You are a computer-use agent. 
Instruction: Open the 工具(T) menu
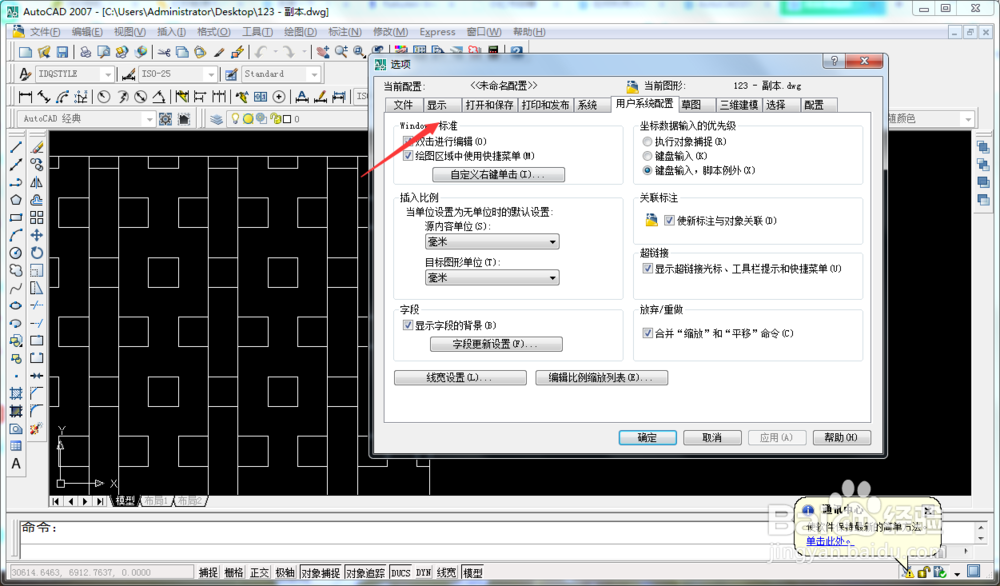257,32
